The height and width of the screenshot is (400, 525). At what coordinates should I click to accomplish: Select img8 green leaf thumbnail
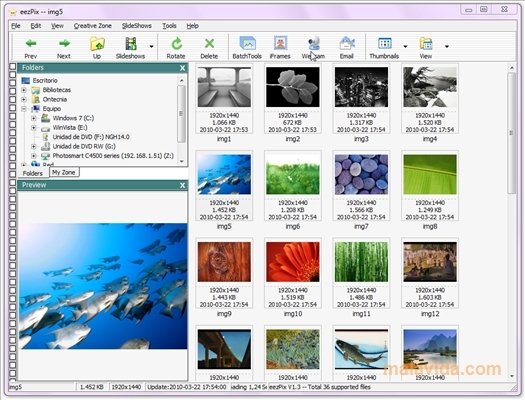(430, 174)
